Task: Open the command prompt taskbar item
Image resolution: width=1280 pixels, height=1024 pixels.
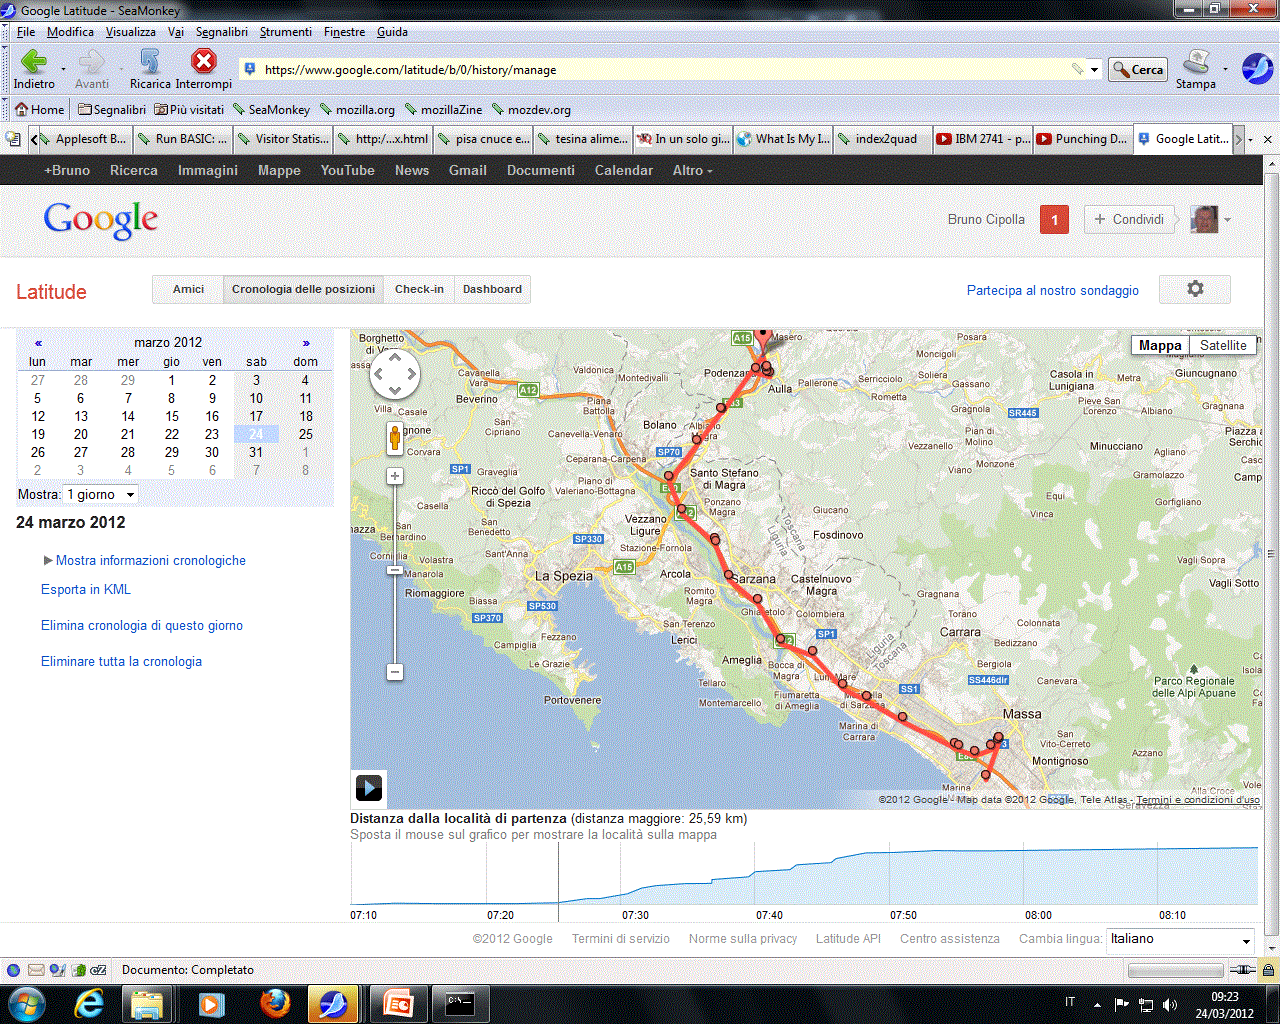Action: 460,1003
